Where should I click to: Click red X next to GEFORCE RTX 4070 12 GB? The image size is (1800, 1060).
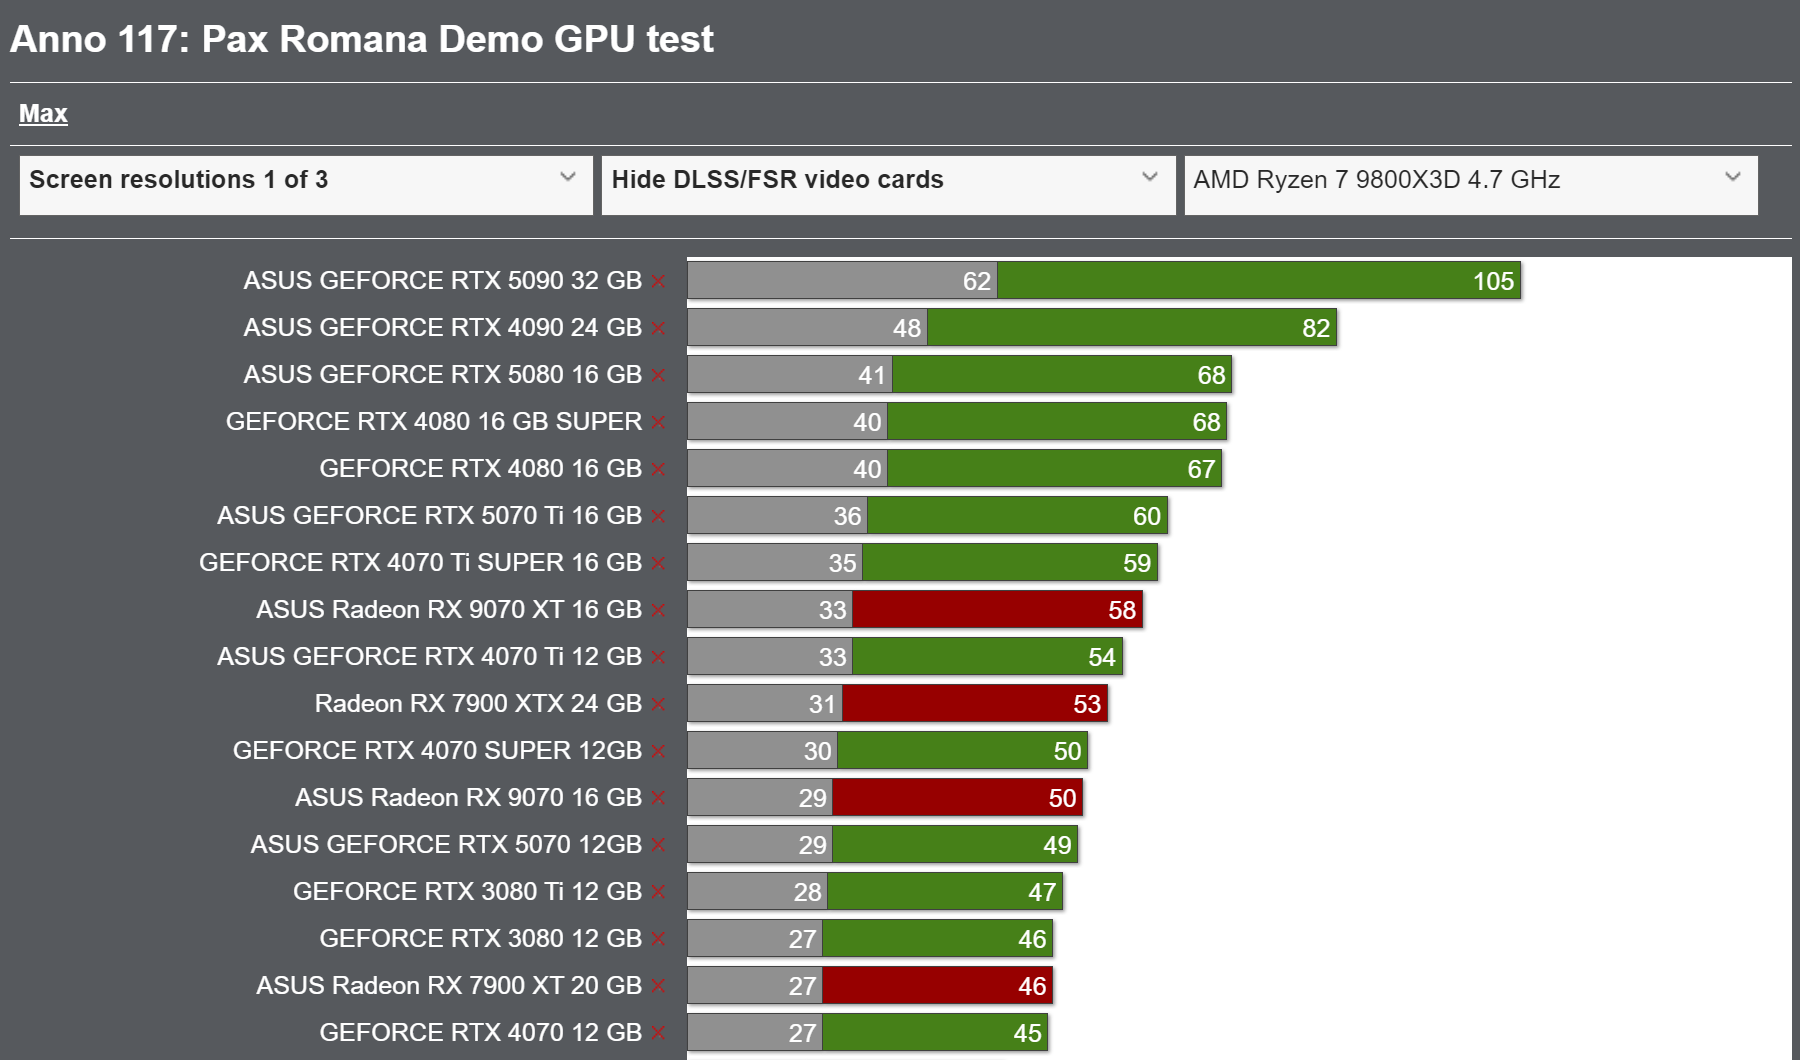tap(658, 1034)
